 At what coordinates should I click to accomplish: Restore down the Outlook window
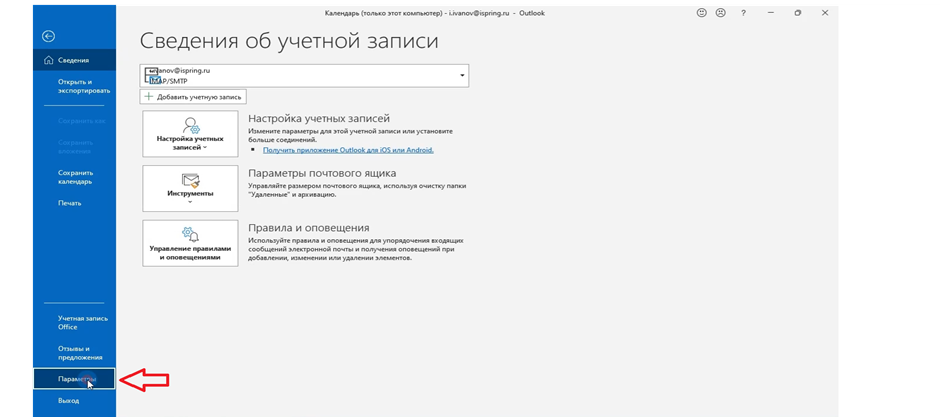coord(797,13)
